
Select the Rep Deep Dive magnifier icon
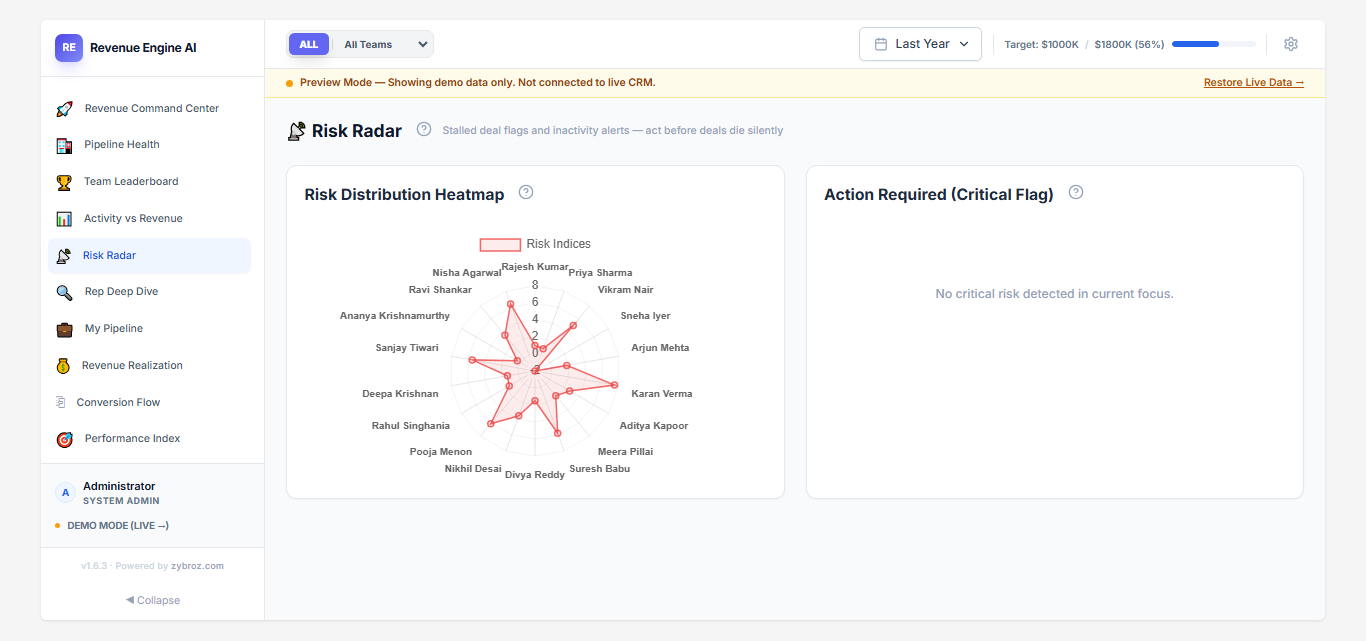coord(64,291)
